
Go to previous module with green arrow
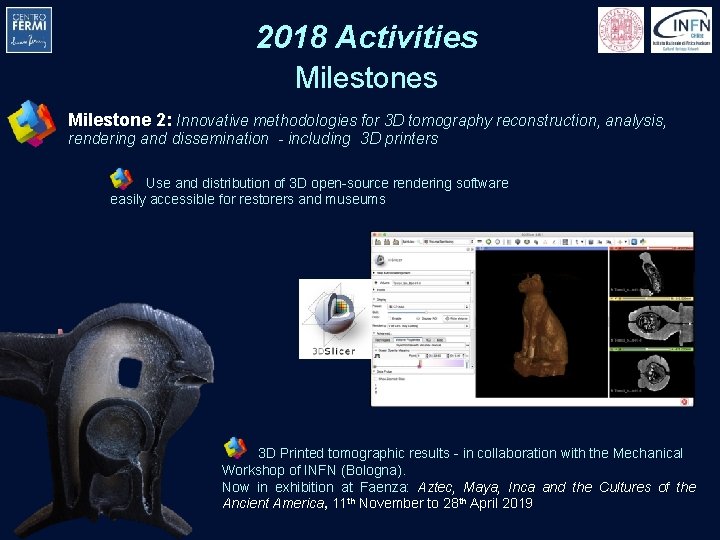pyautogui.click(x=488, y=242)
